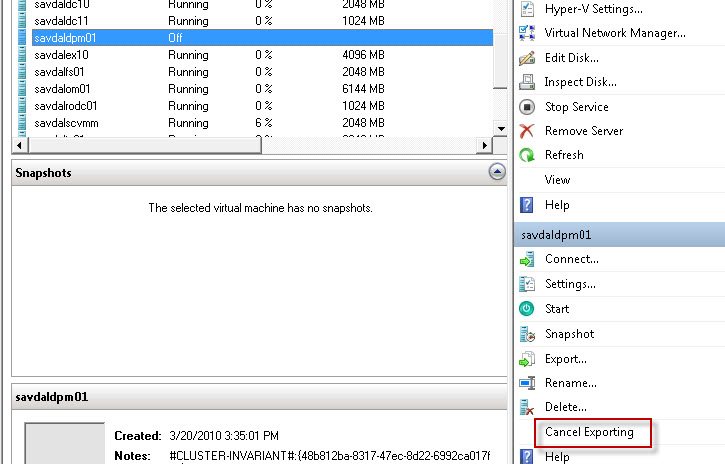Viewport: 725px width, 464px height.
Task: Select the savdalrodc01 virtual machine
Action: [66, 106]
